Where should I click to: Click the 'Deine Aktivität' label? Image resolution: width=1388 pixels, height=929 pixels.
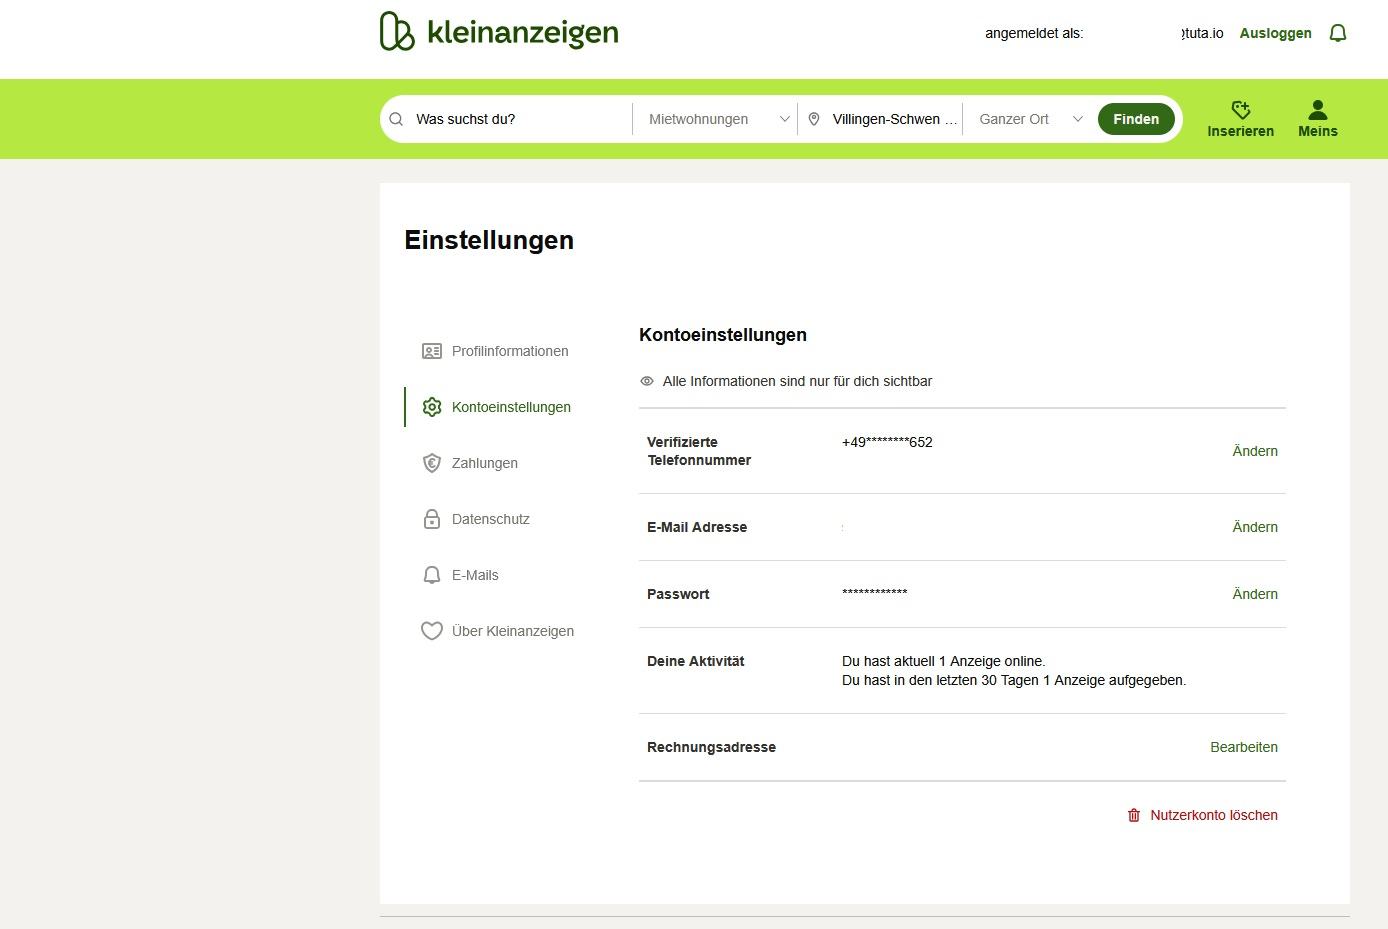696,661
